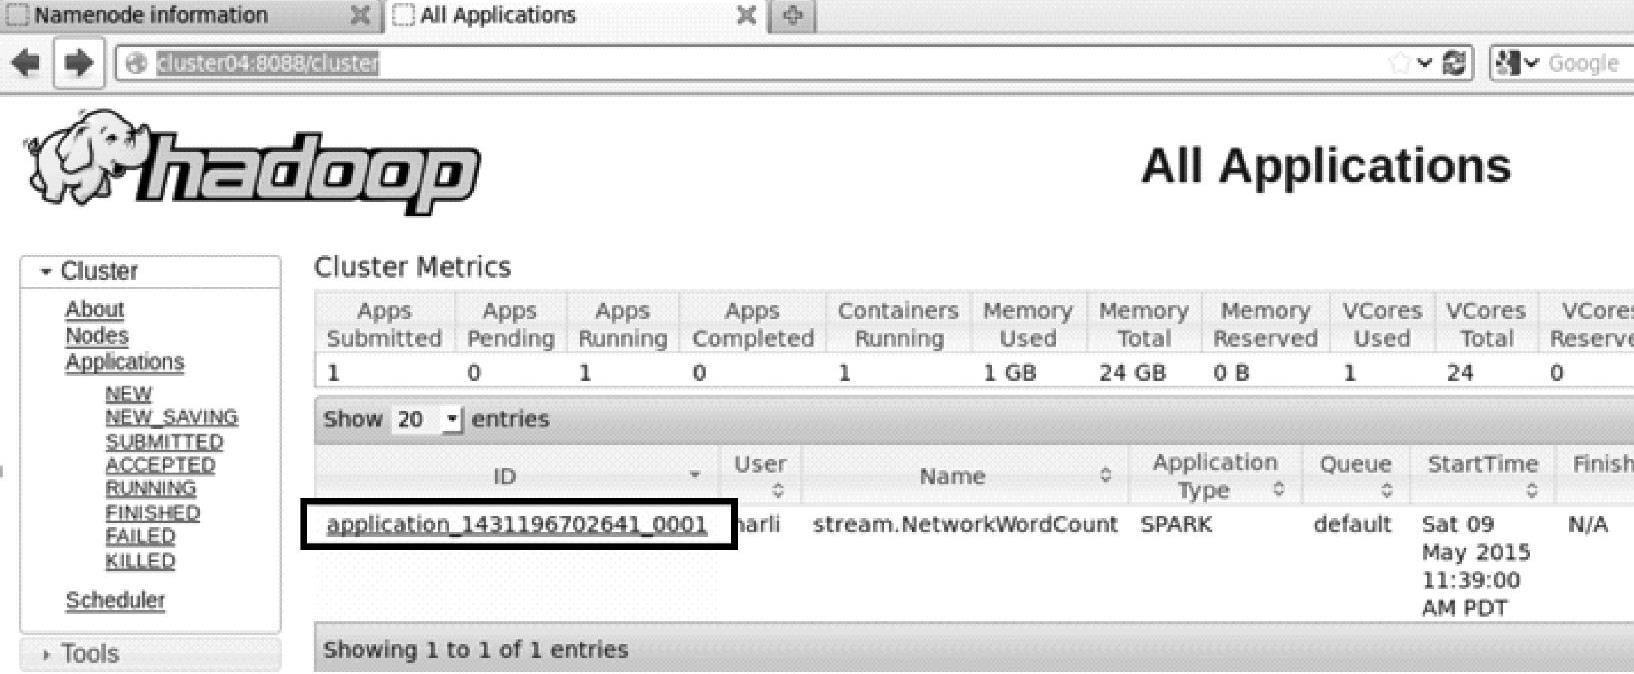Click the SPARK application type cell
The image size is (1634, 674).
pos(1176,524)
